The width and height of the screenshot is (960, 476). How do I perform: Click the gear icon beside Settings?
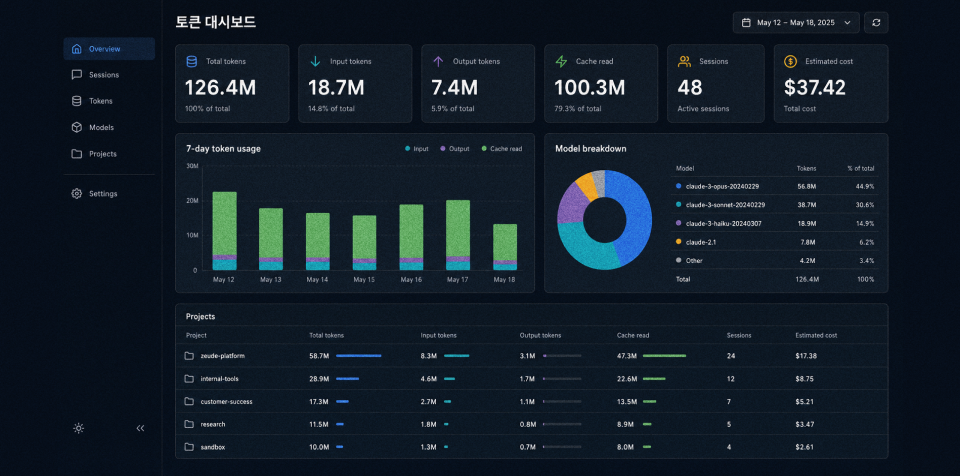pos(77,194)
